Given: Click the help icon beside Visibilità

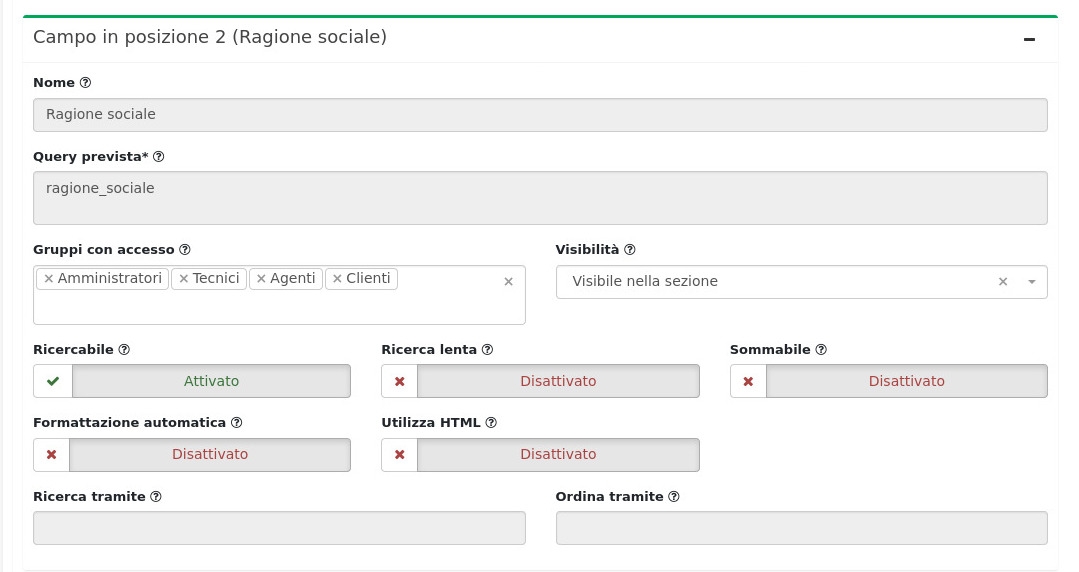Looking at the screenshot, I should point(630,250).
